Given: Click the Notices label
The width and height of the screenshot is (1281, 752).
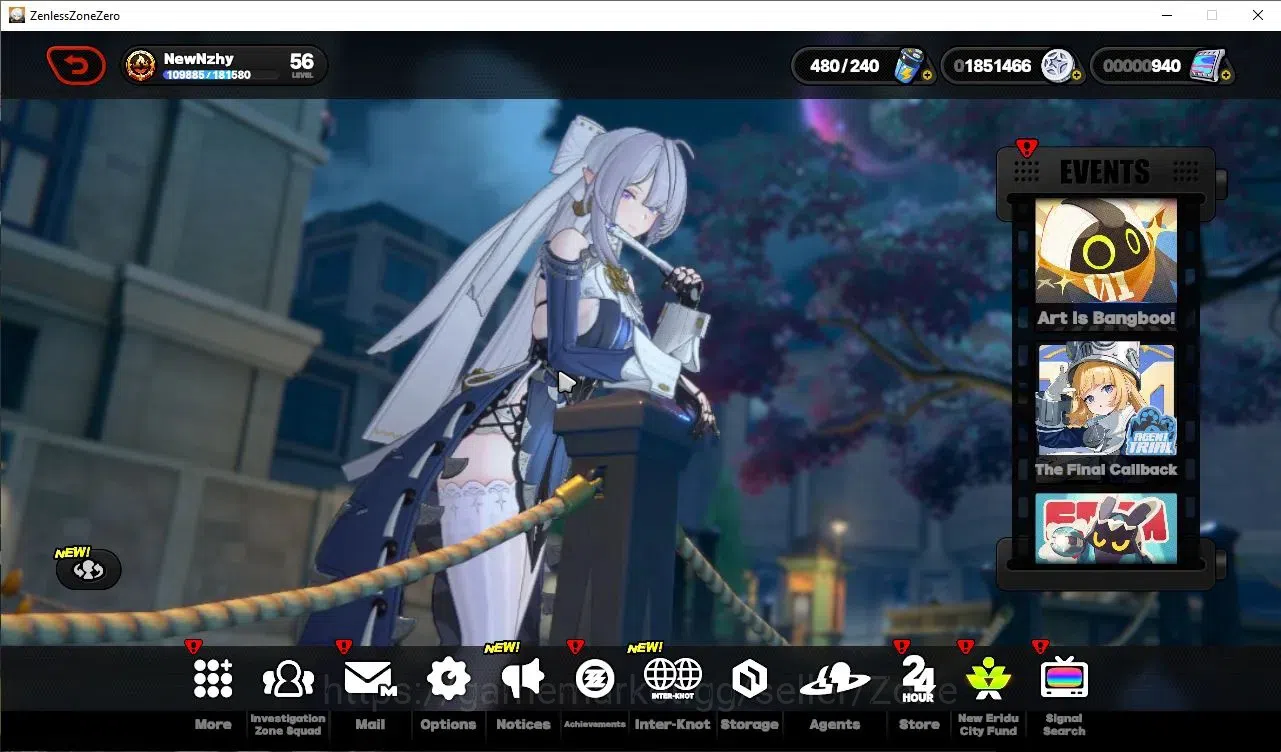Looking at the screenshot, I should 523,724.
